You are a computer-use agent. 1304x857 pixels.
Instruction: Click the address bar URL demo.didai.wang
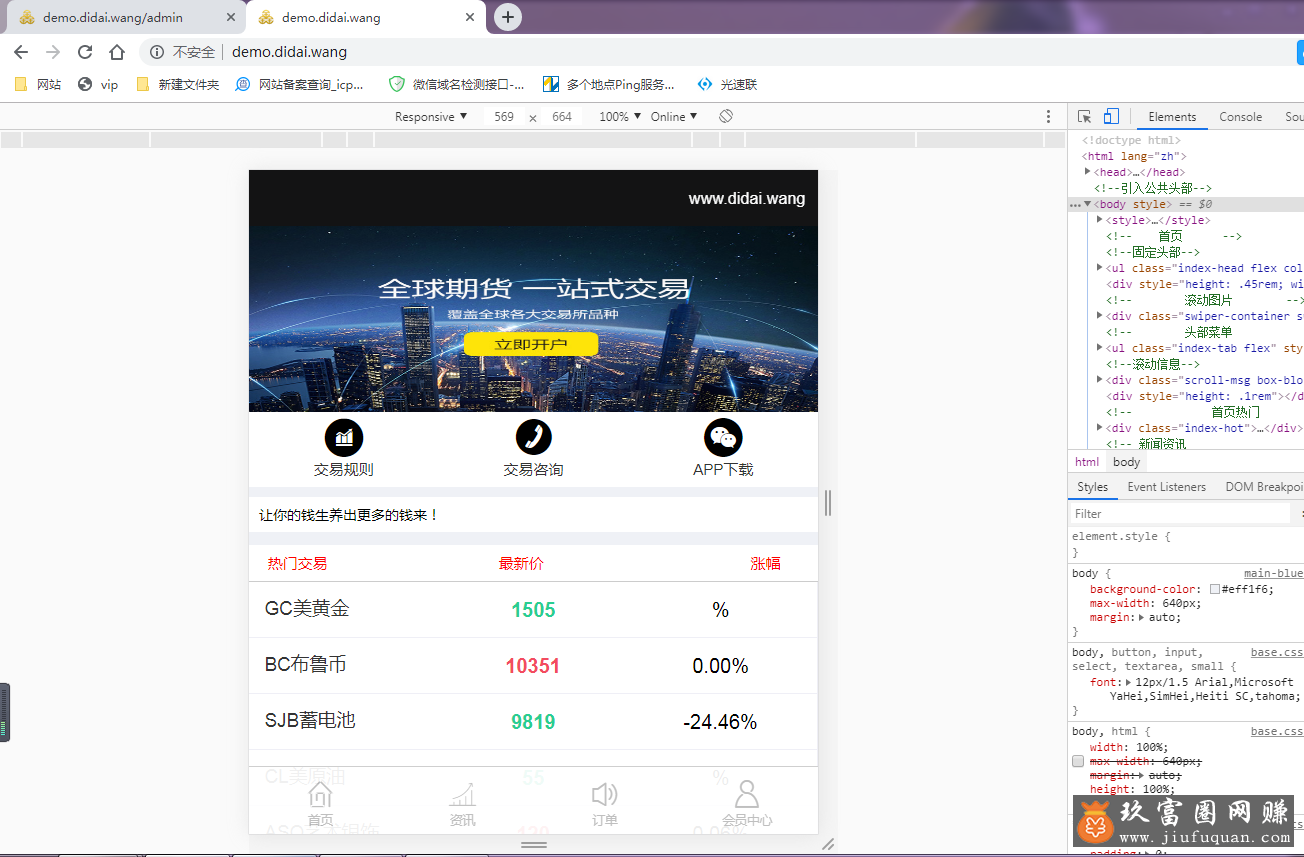click(290, 52)
